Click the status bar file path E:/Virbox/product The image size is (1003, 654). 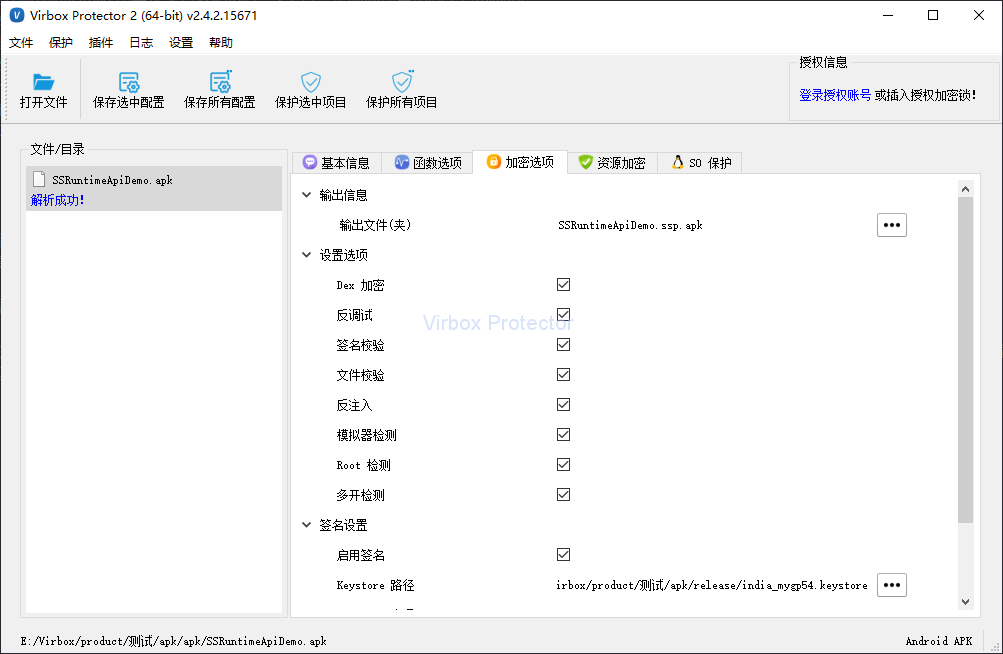click(173, 641)
